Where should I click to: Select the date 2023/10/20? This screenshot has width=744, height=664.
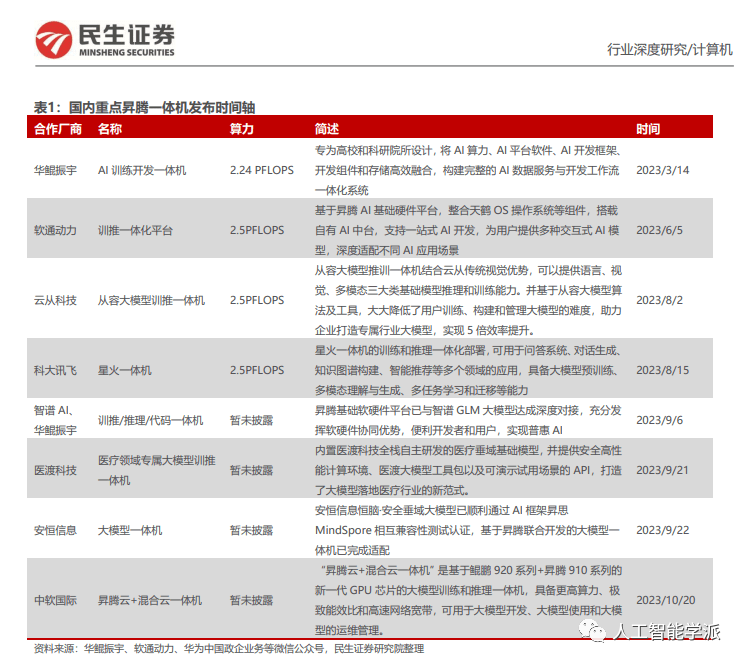click(666, 600)
